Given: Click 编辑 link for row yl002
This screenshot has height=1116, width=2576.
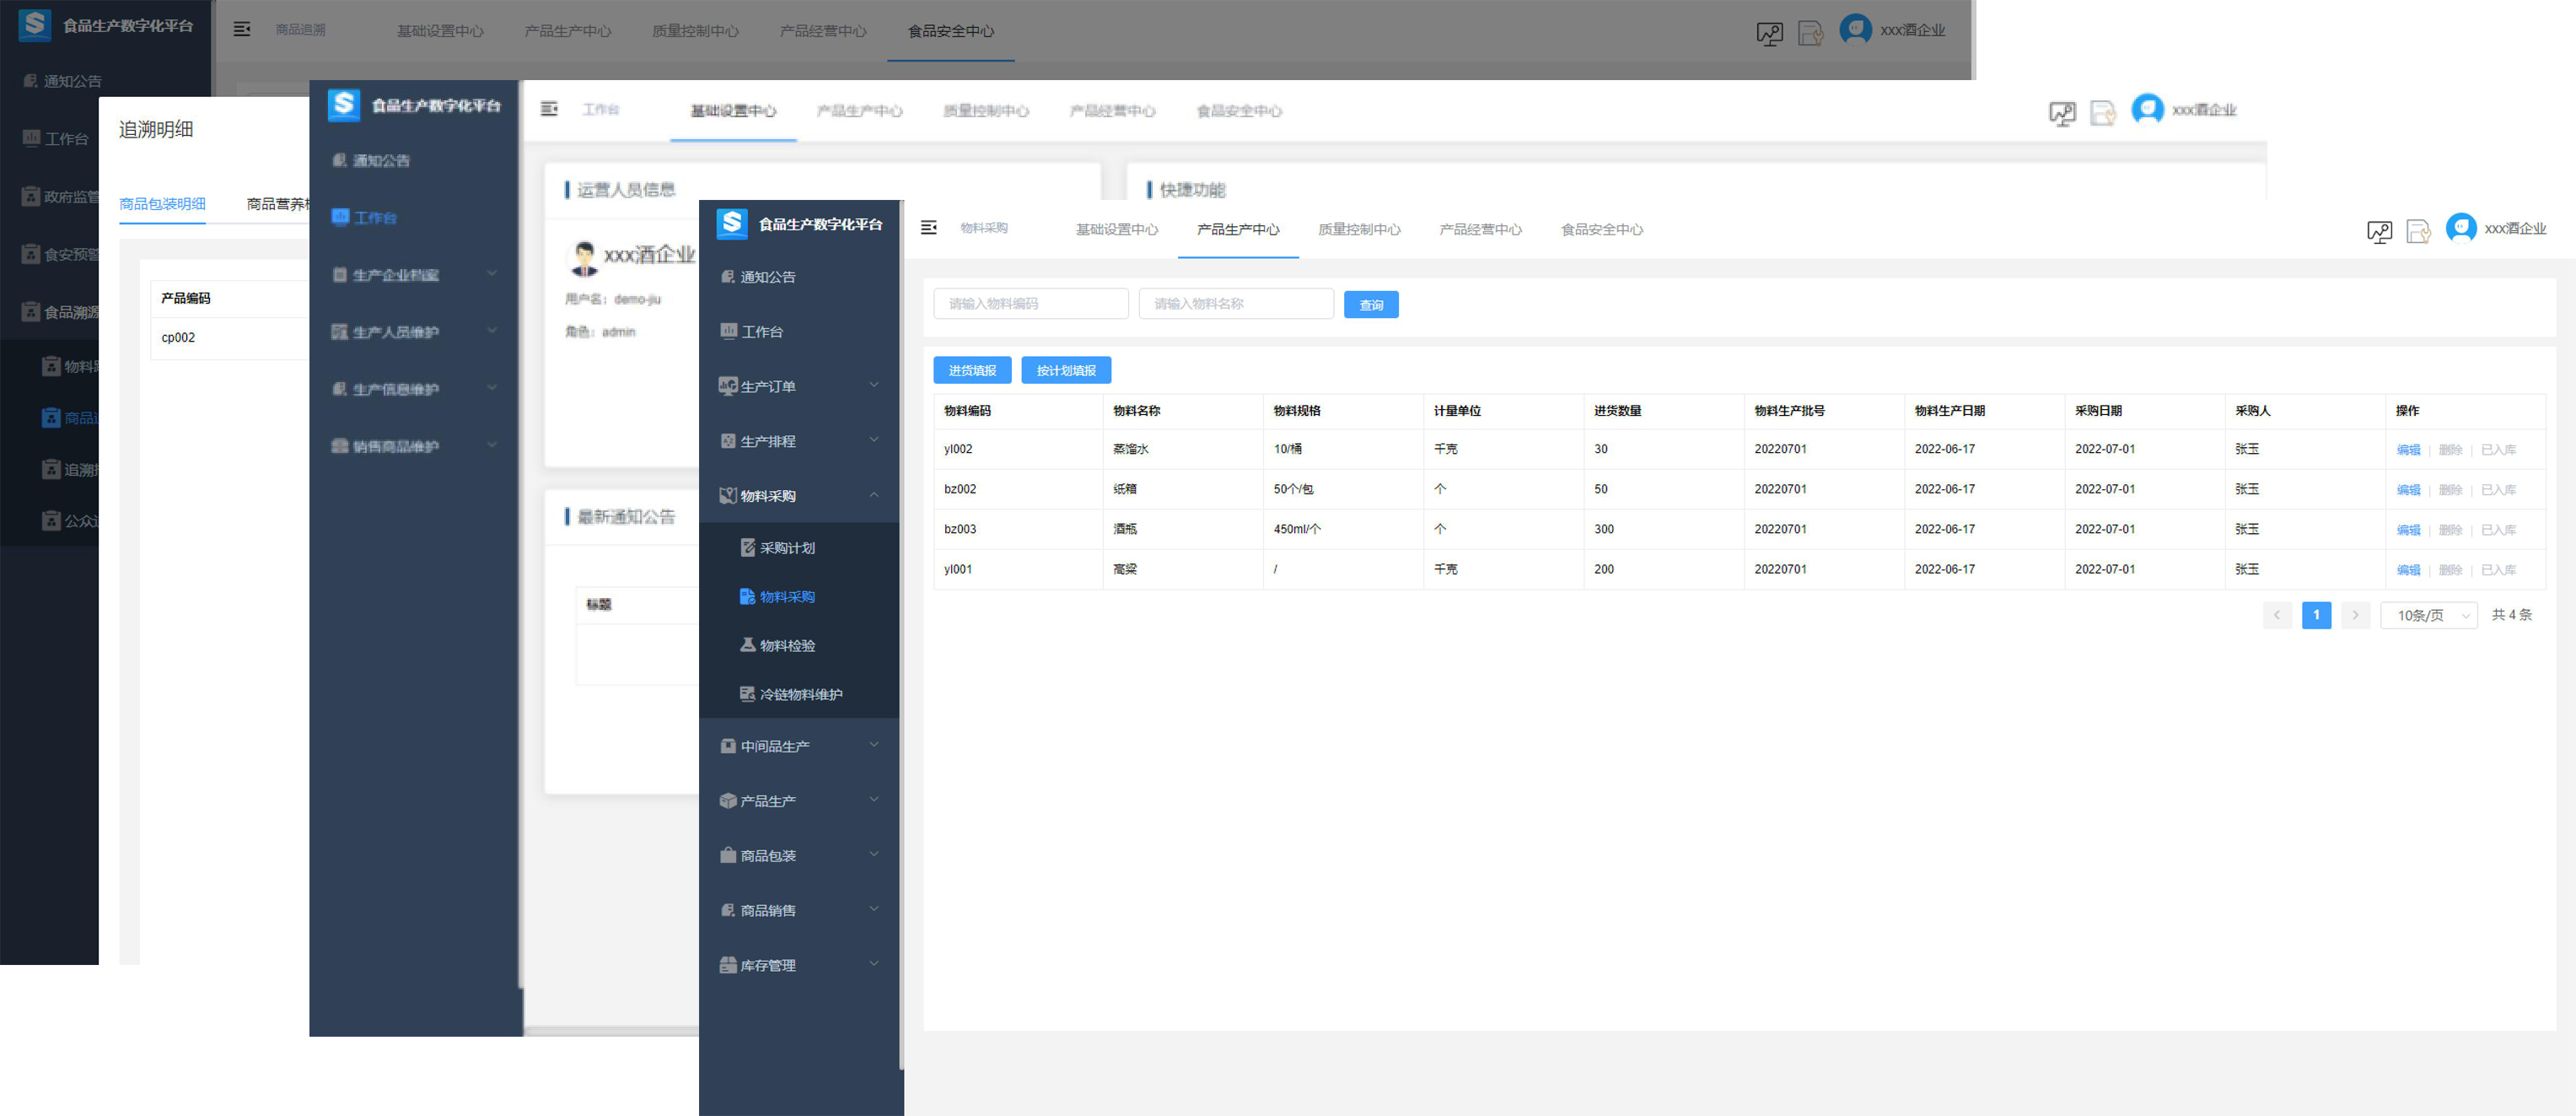Looking at the screenshot, I should (2408, 450).
